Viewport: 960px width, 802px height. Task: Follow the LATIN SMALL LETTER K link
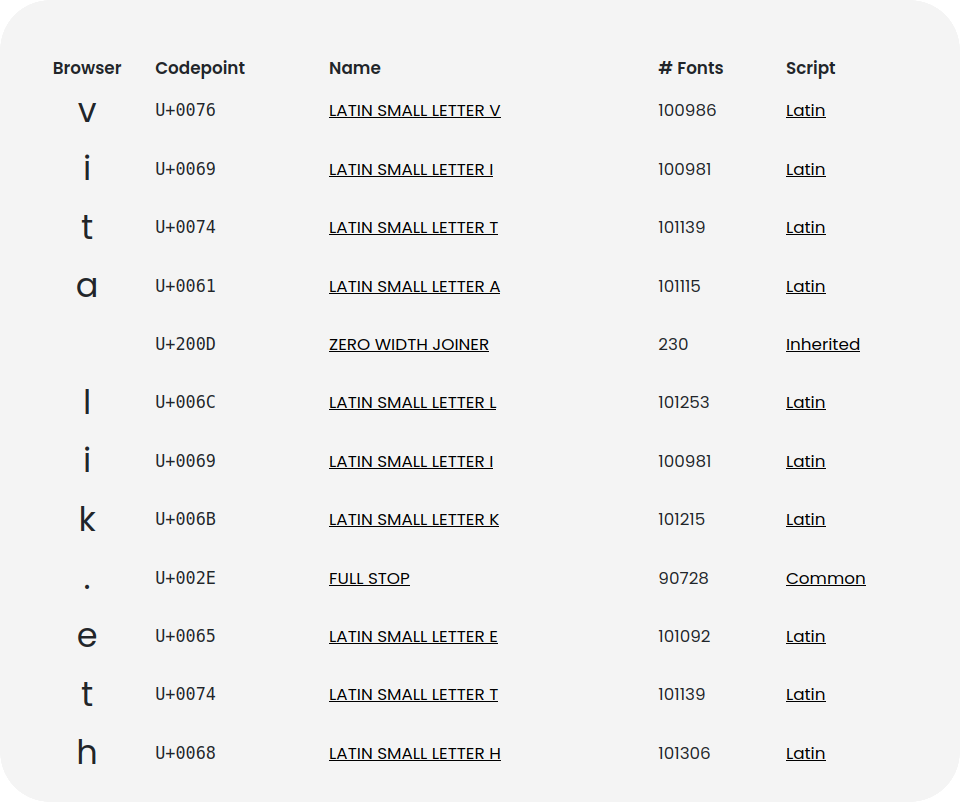point(413,520)
